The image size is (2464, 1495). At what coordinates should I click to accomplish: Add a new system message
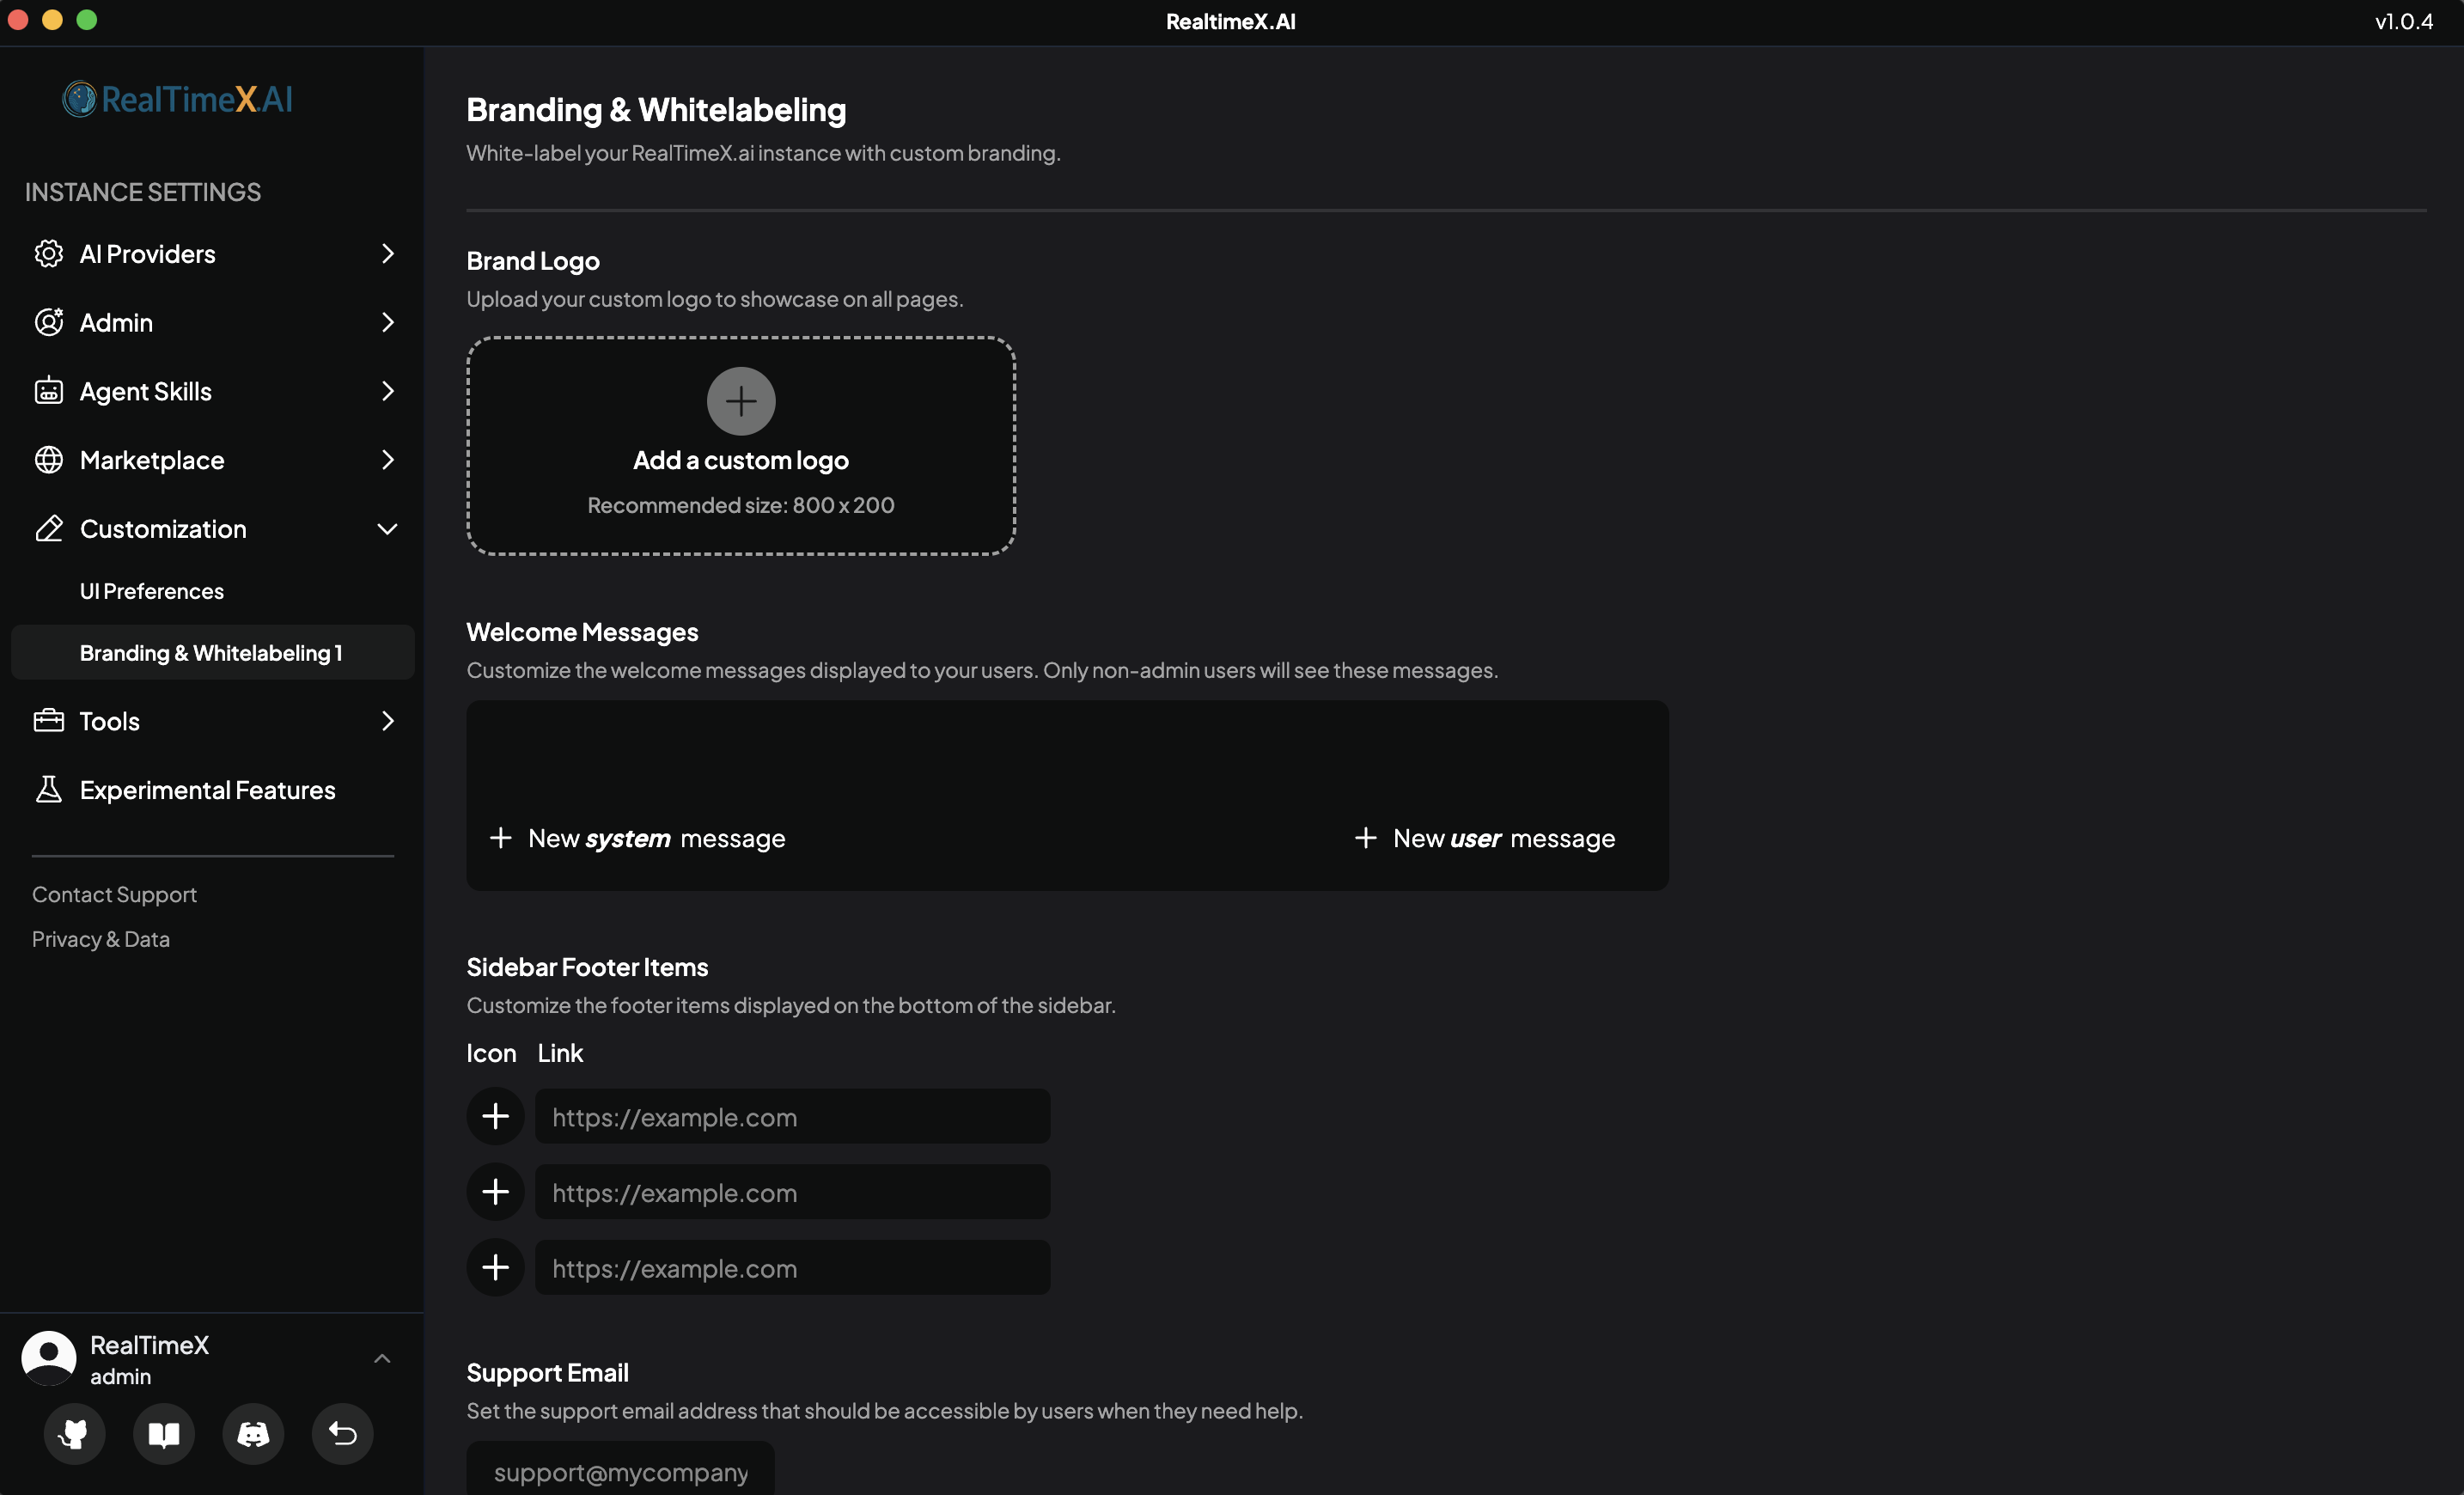coord(638,838)
